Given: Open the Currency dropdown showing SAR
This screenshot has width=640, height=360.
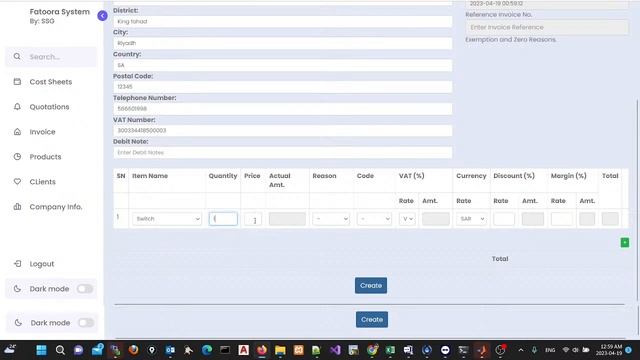Looking at the screenshot, I should tap(471, 219).
